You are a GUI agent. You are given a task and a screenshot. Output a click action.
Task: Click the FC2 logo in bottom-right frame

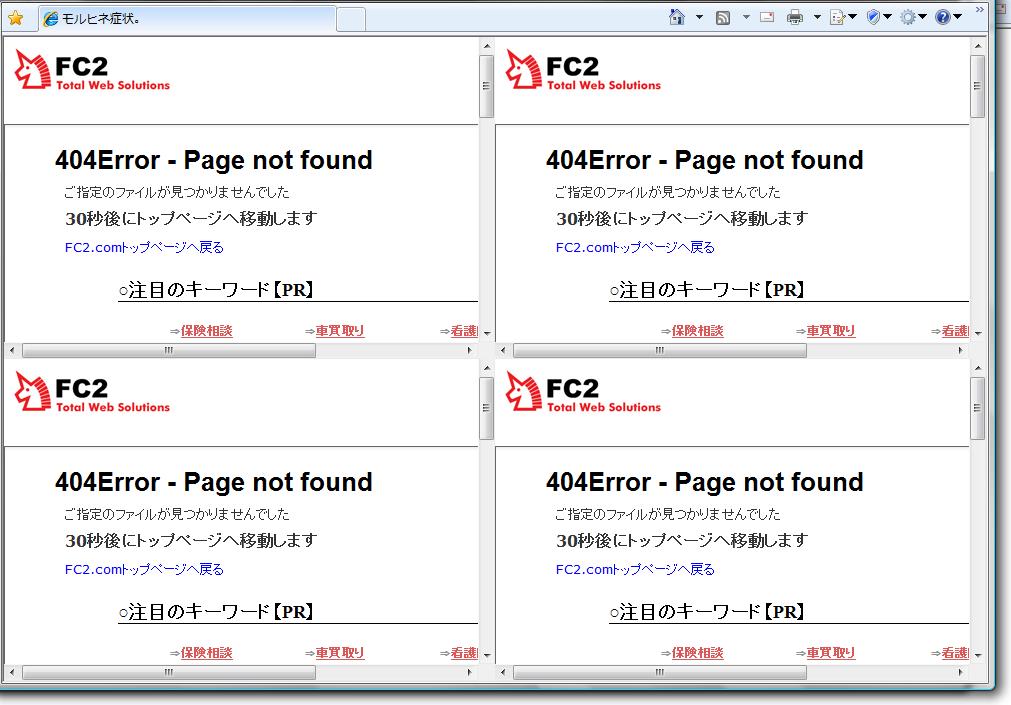coord(584,392)
